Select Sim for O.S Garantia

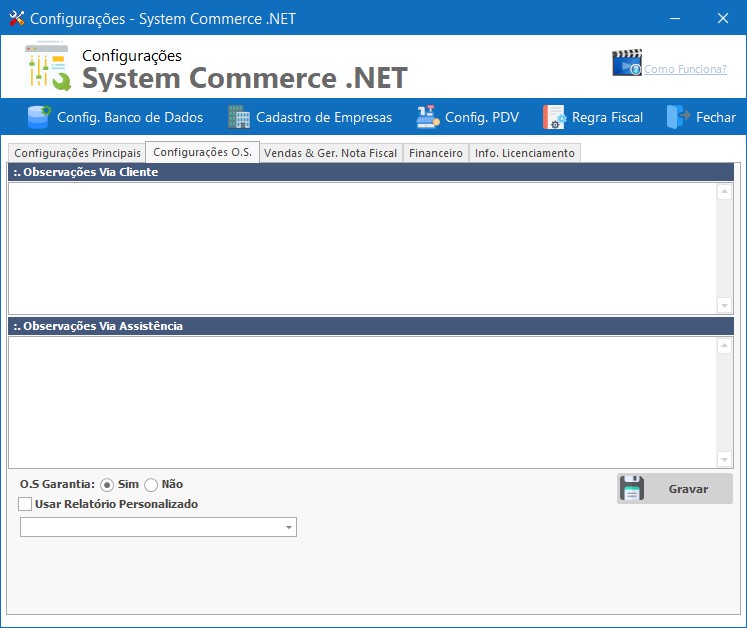107,485
